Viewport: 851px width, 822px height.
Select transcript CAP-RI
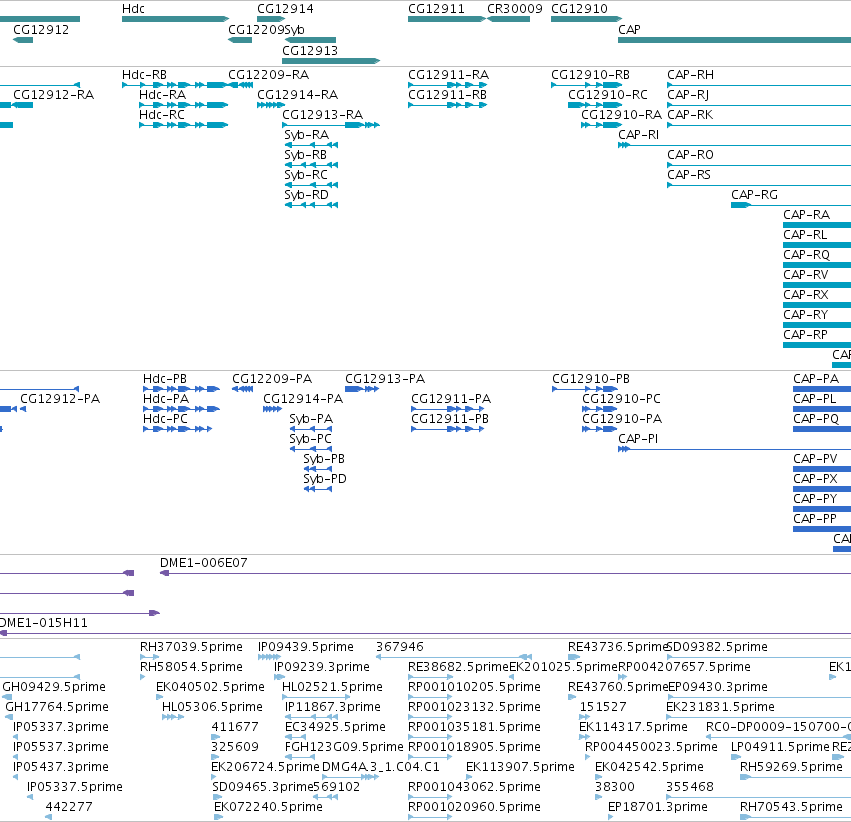tap(734, 145)
